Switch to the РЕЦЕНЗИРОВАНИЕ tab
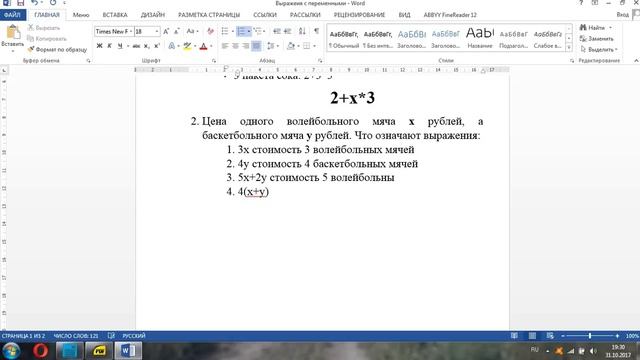Viewport: 640px width, 360px height. pyautogui.click(x=359, y=15)
